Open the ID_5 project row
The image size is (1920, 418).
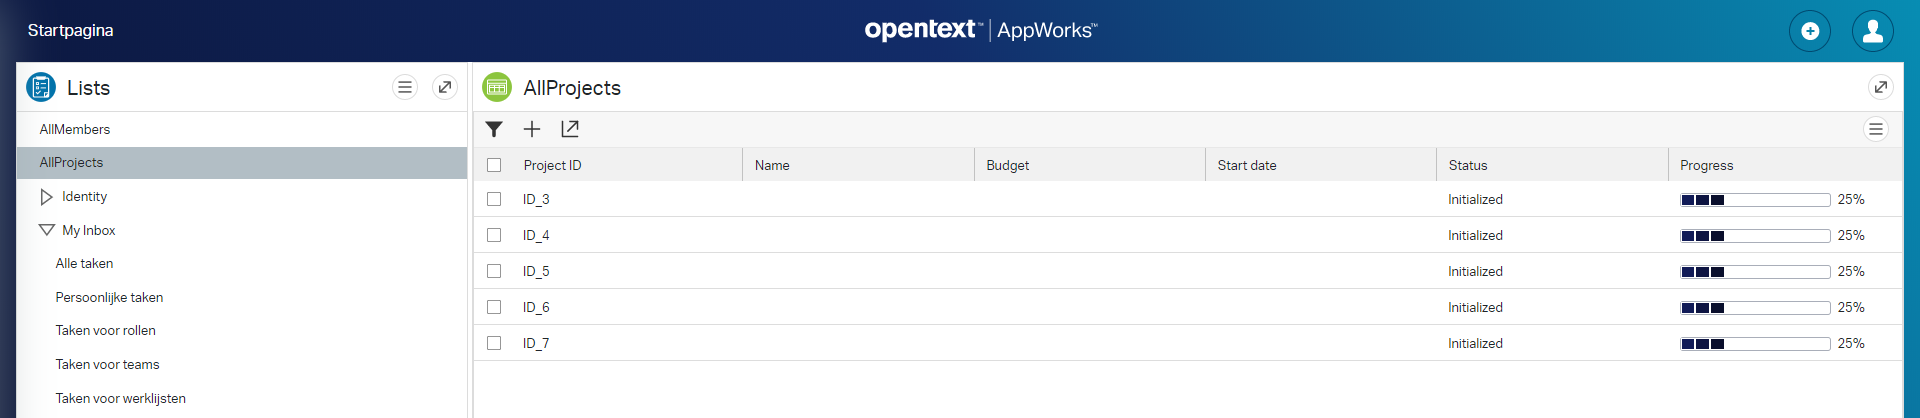1187,271
